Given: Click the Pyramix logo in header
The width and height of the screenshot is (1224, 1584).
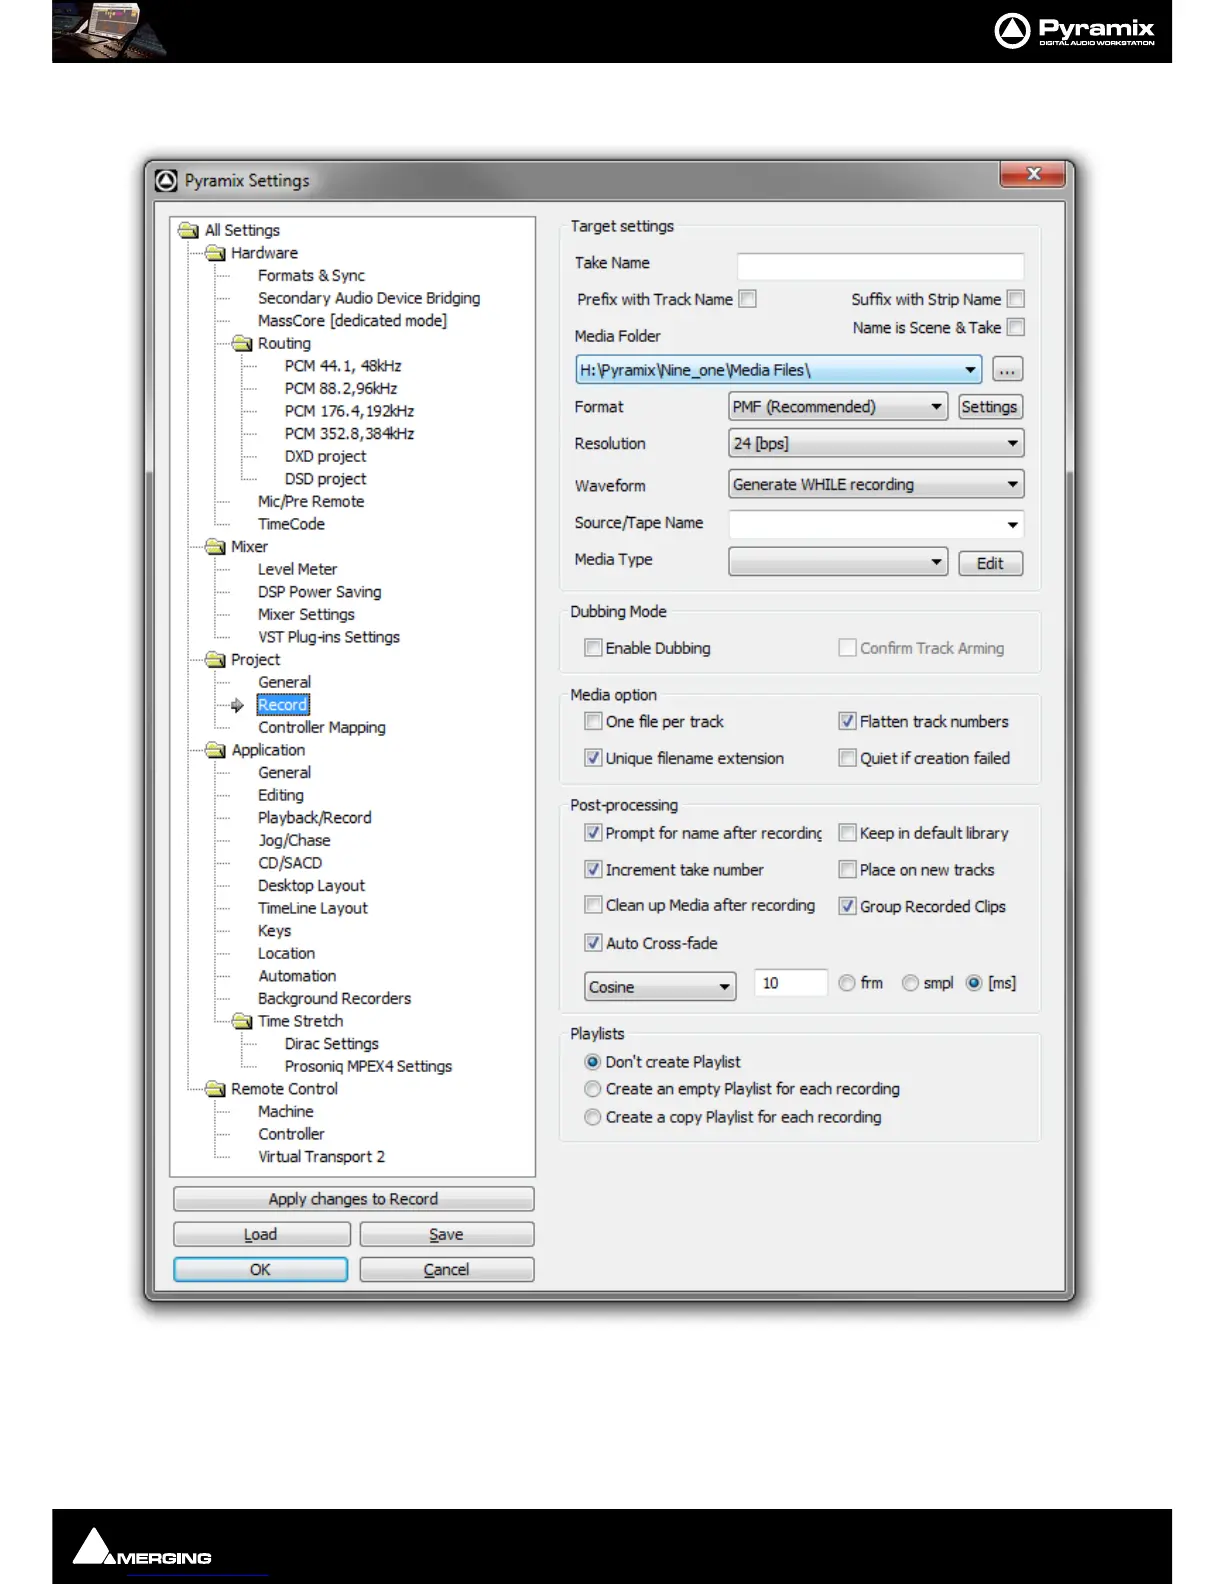Looking at the screenshot, I should [x=1074, y=31].
